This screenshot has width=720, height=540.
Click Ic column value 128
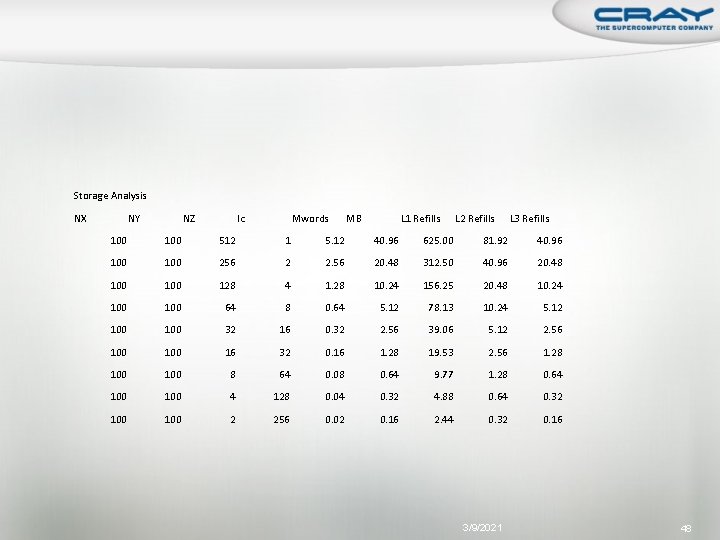pyautogui.click(x=281, y=397)
